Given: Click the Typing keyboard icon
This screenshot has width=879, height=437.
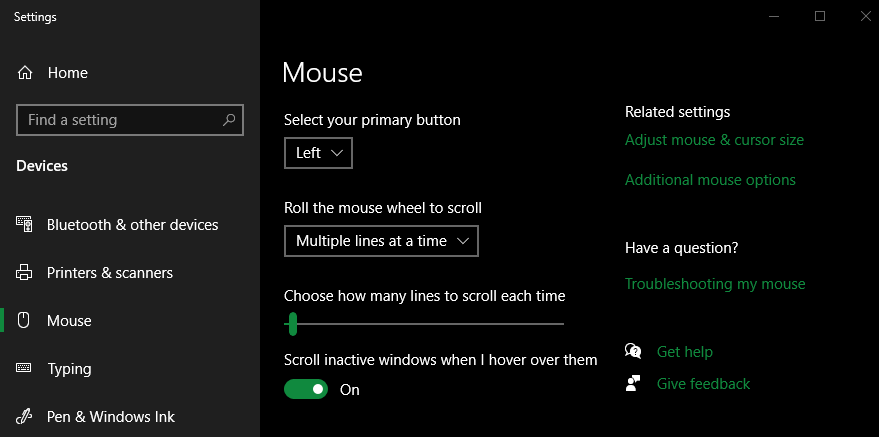Looking at the screenshot, I should point(24,368).
